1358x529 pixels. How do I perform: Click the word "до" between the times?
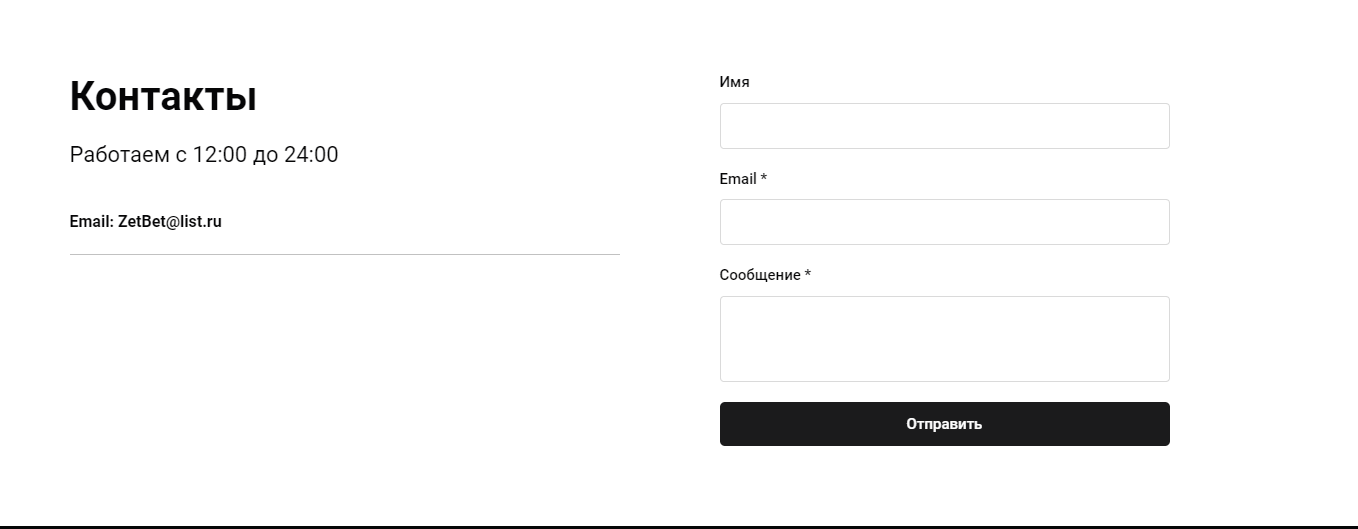(265, 155)
